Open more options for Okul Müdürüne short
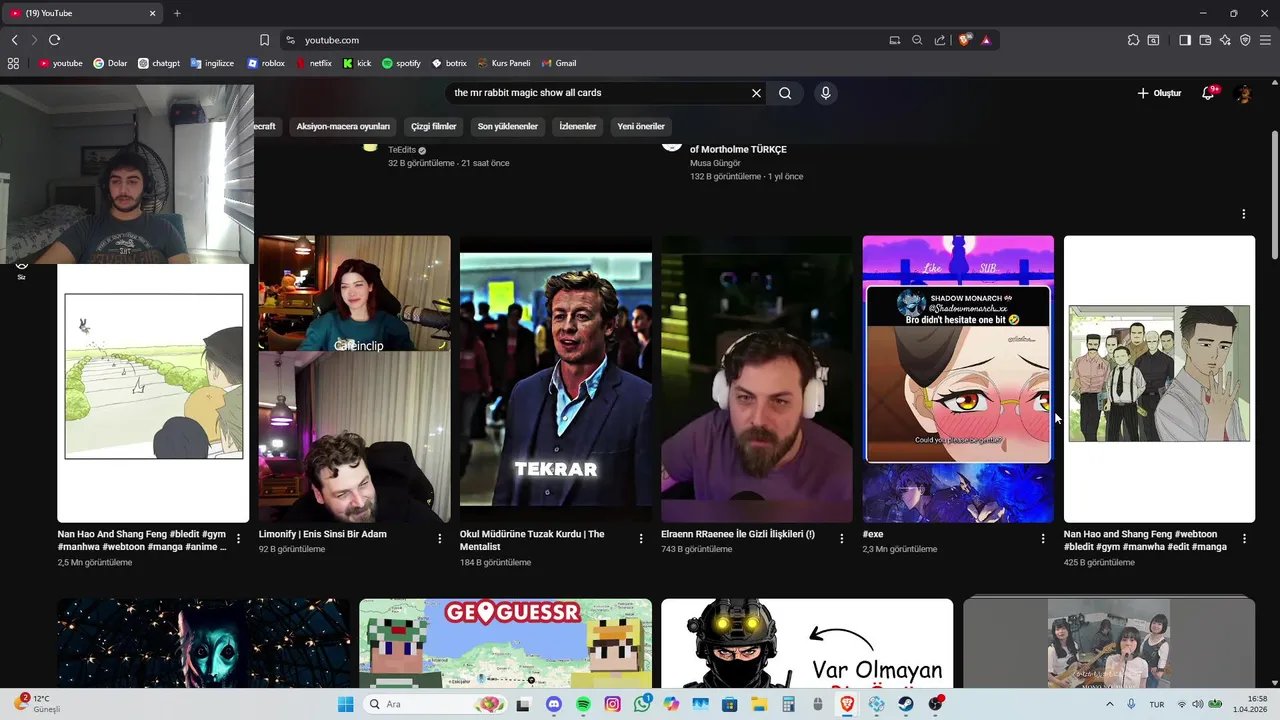Screen dimensions: 1280x720 [x=641, y=538]
